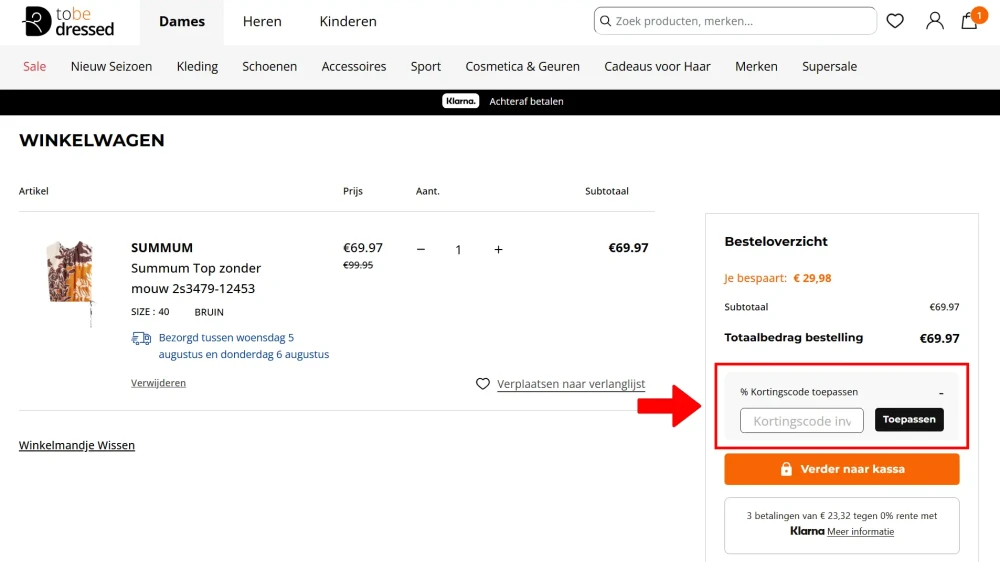Click Toepassen button for discount code
Screen dimensions: 1000x562
coord(909,419)
